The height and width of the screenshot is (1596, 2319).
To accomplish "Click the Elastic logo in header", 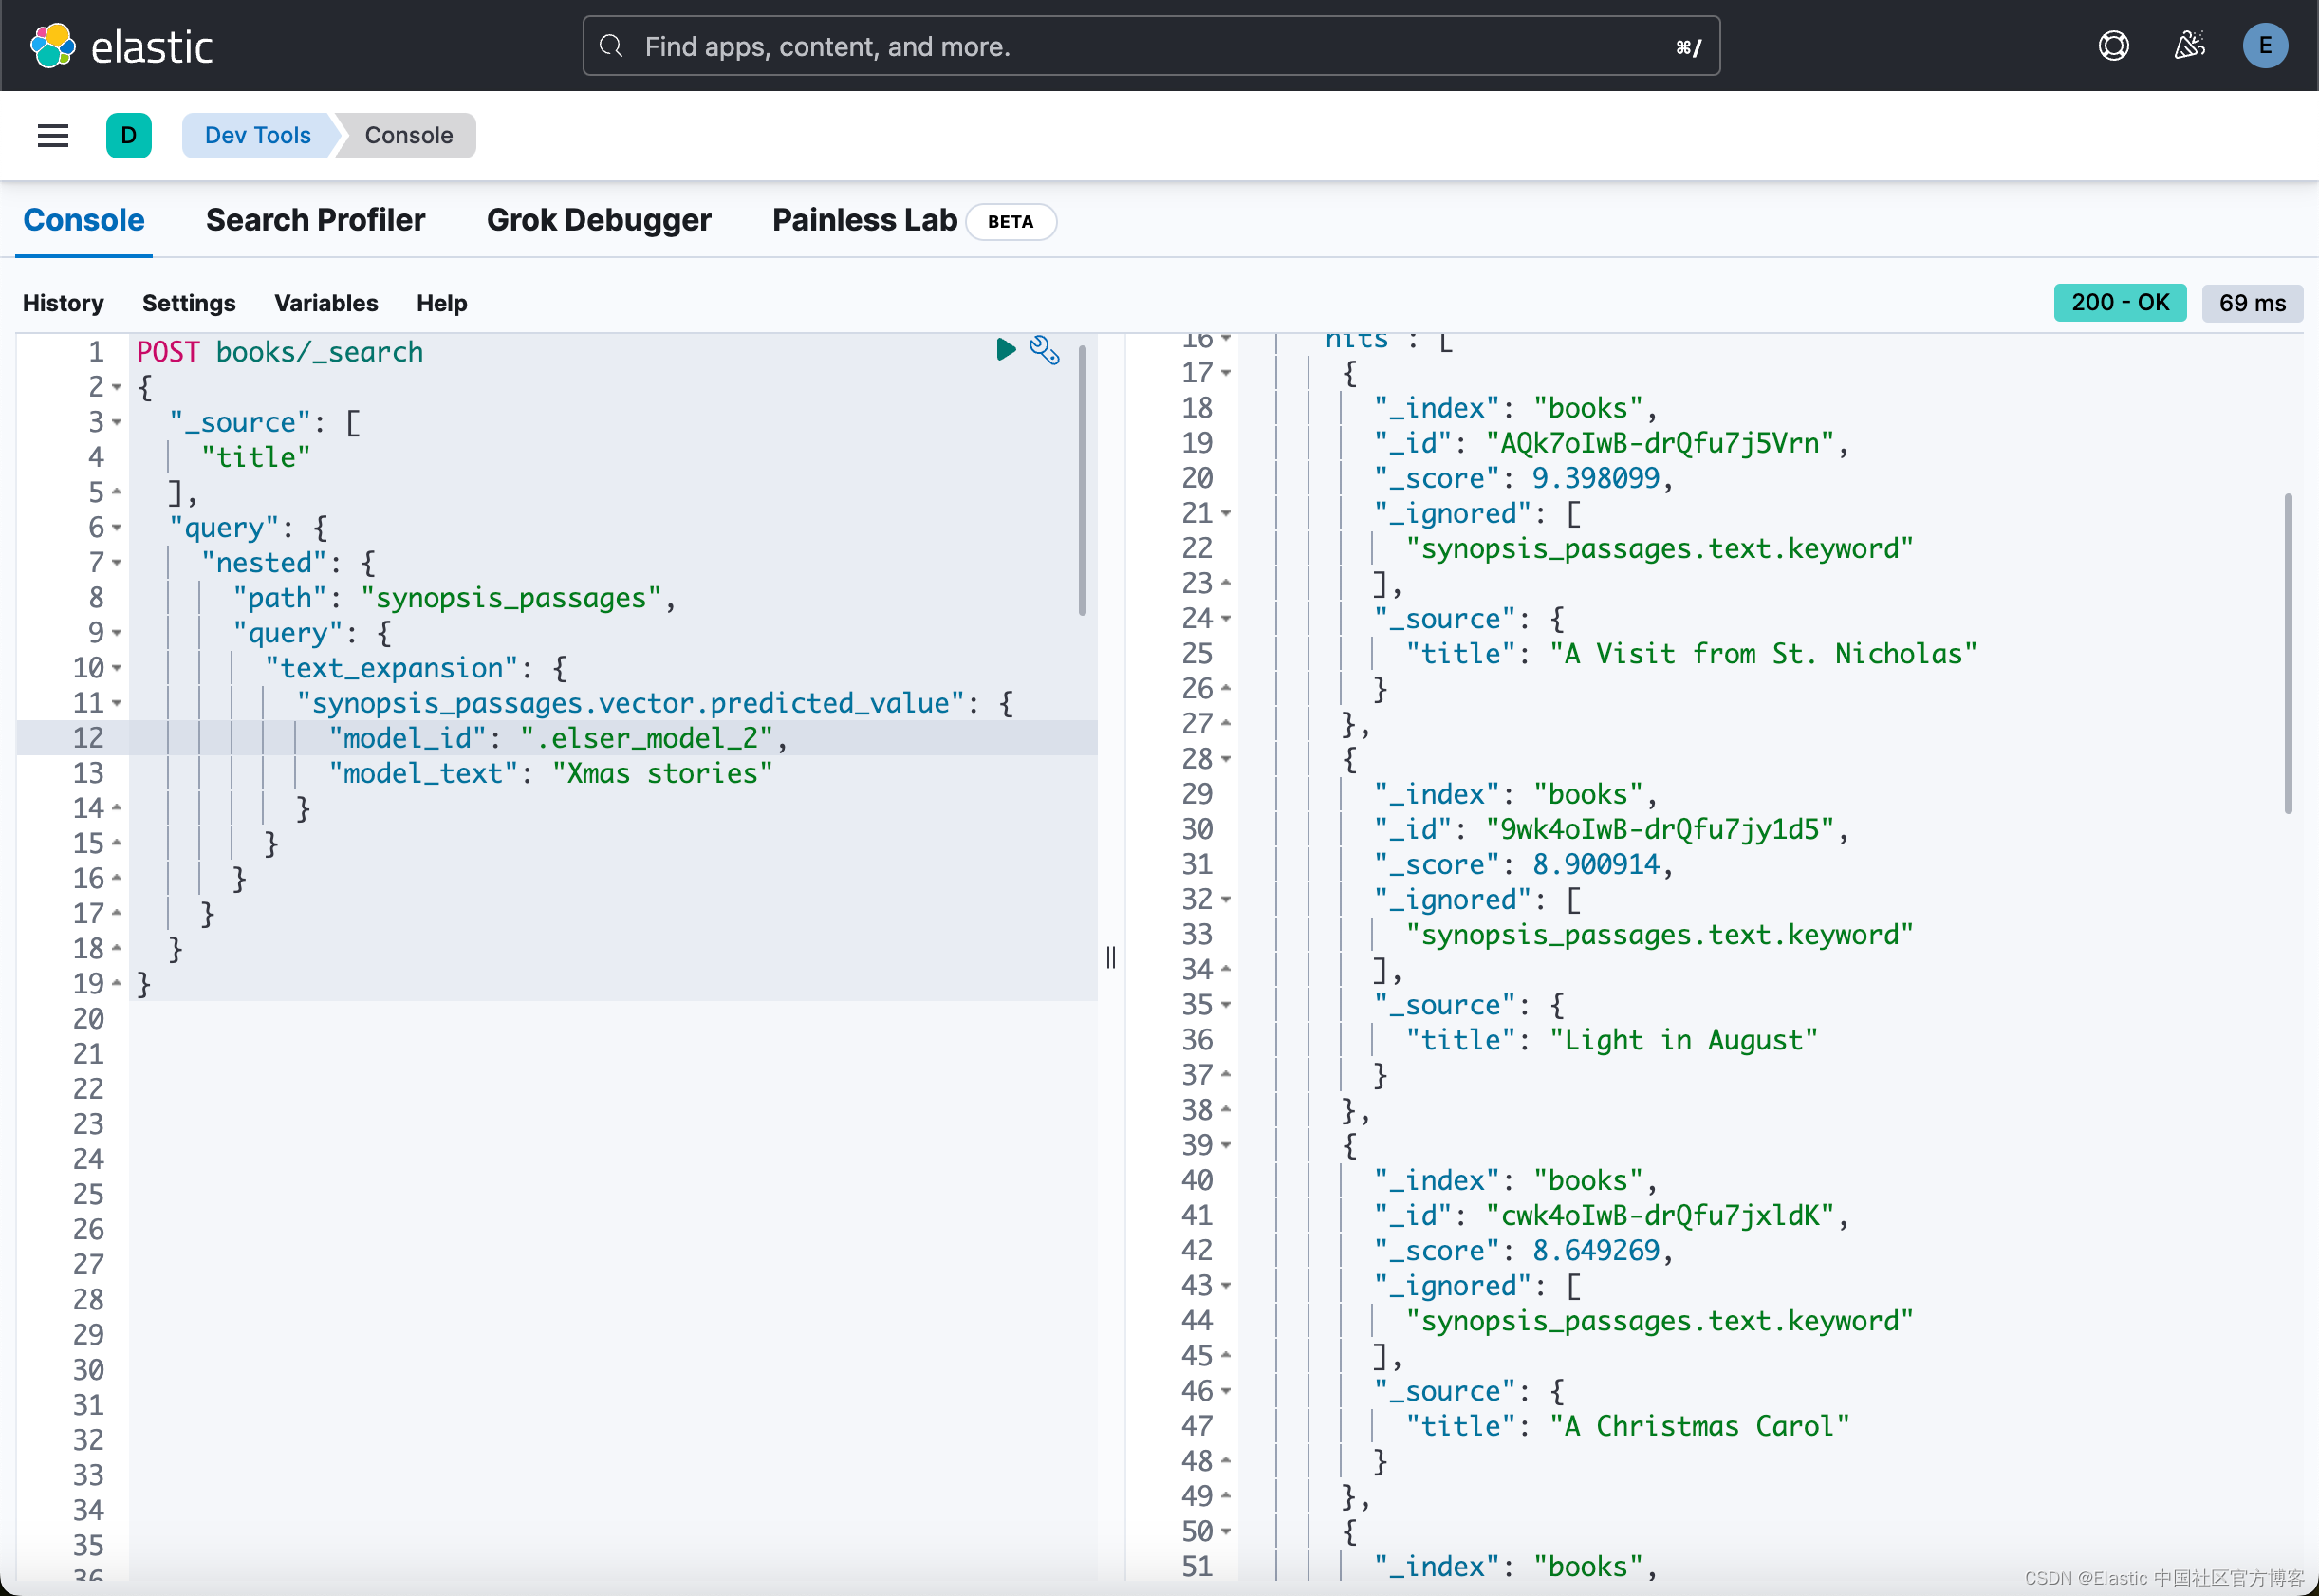I will [121, 46].
